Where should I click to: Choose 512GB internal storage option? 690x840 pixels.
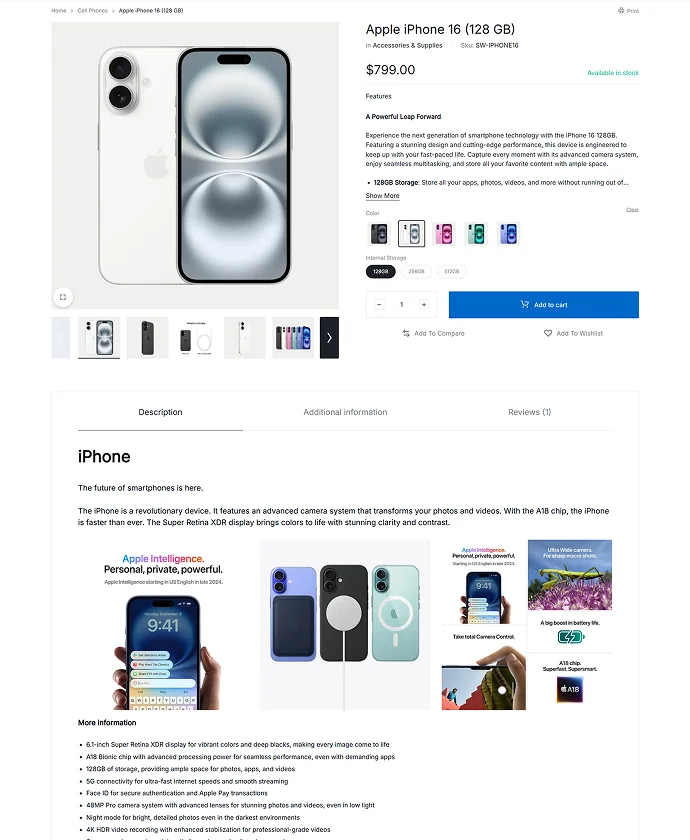click(x=452, y=272)
